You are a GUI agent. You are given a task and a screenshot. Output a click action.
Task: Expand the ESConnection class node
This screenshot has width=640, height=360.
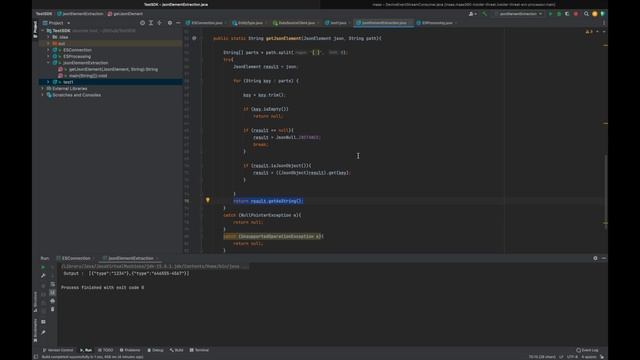coord(48,50)
